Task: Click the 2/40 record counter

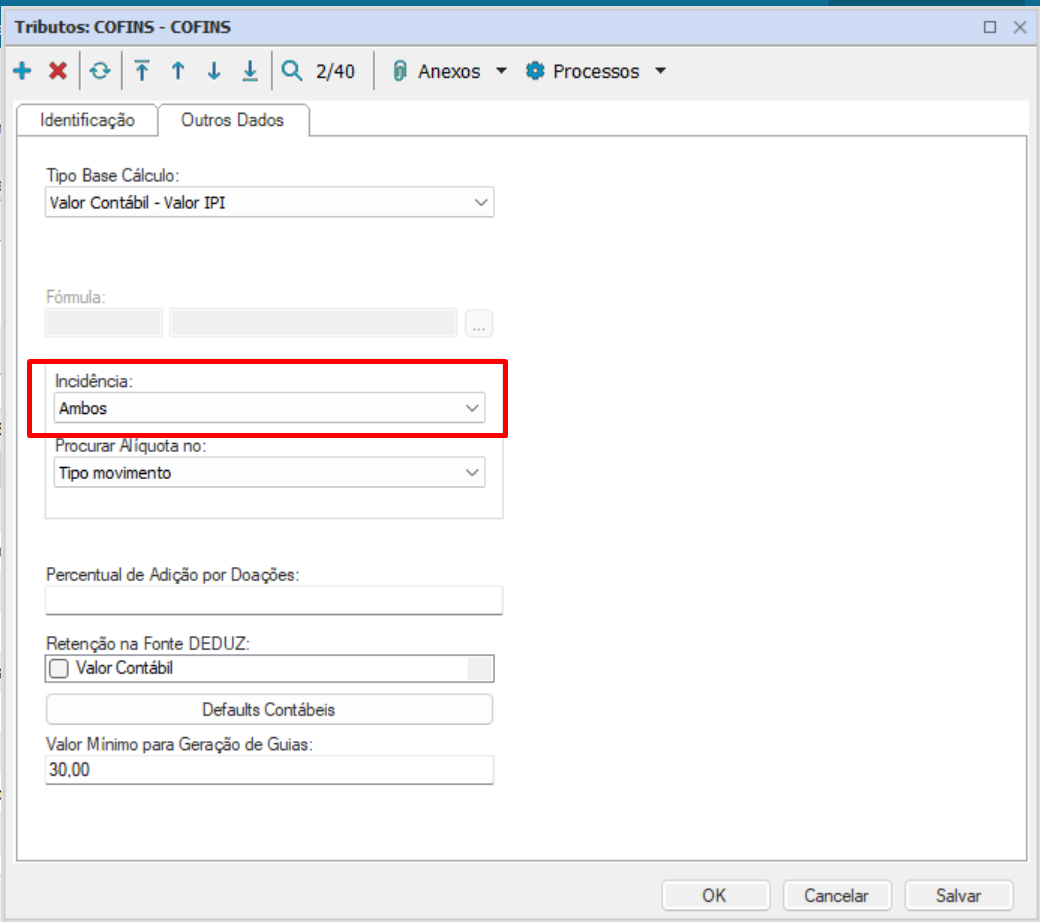Action: pos(336,71)
